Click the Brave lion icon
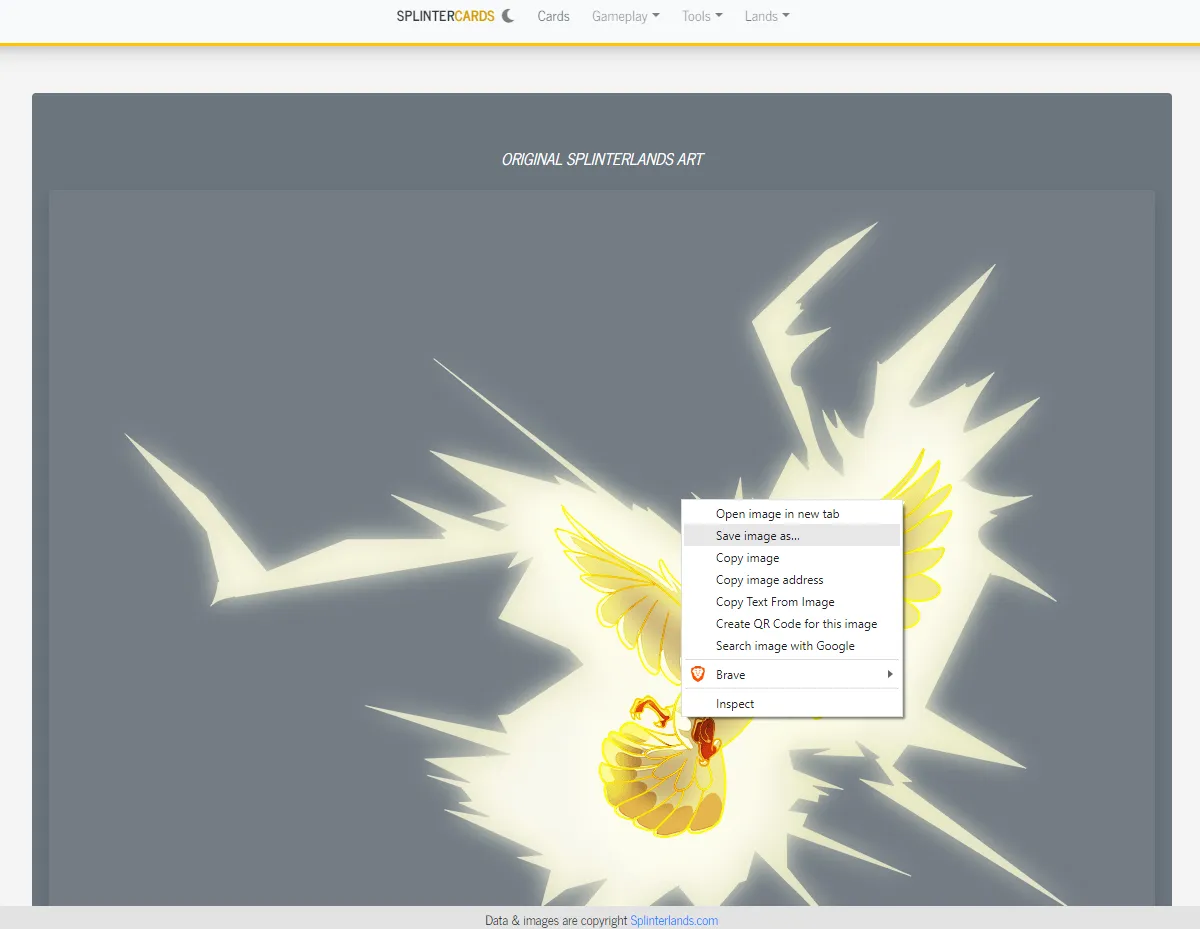The image size is (1200, 929). (x=698, y=675)
